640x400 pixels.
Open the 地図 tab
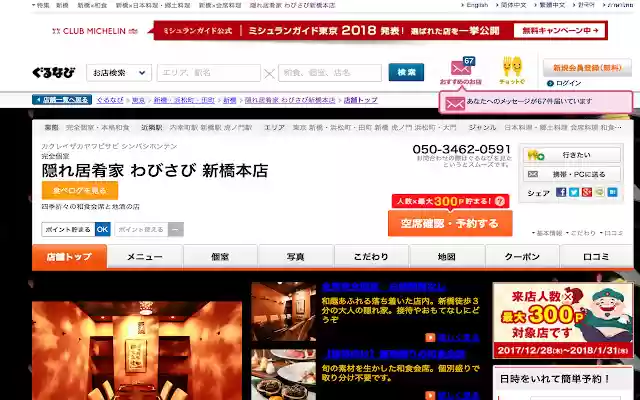(x=447, y=257)
